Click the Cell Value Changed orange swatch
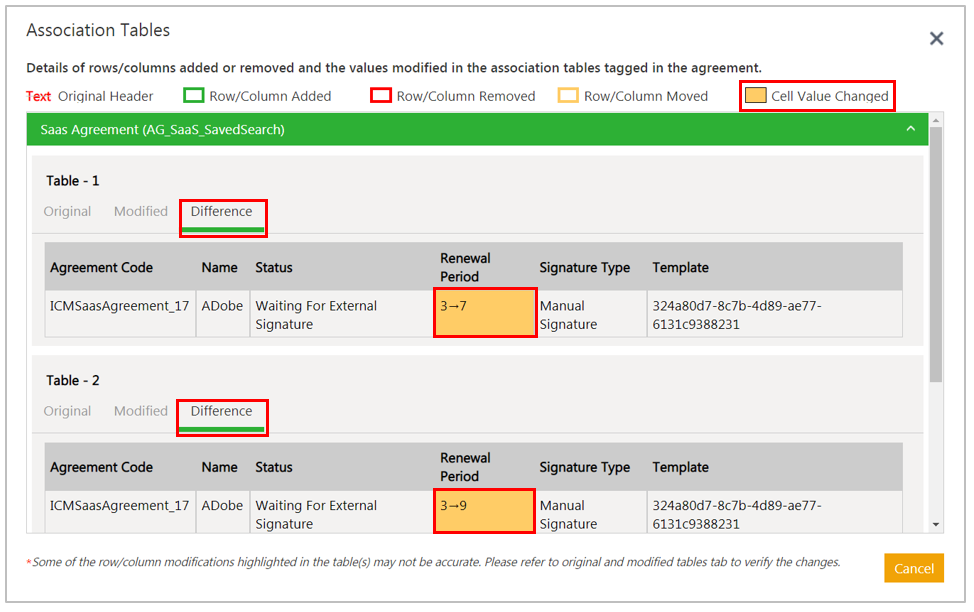Viewport: 974px width, 612px height. click(x=756, y=96)
